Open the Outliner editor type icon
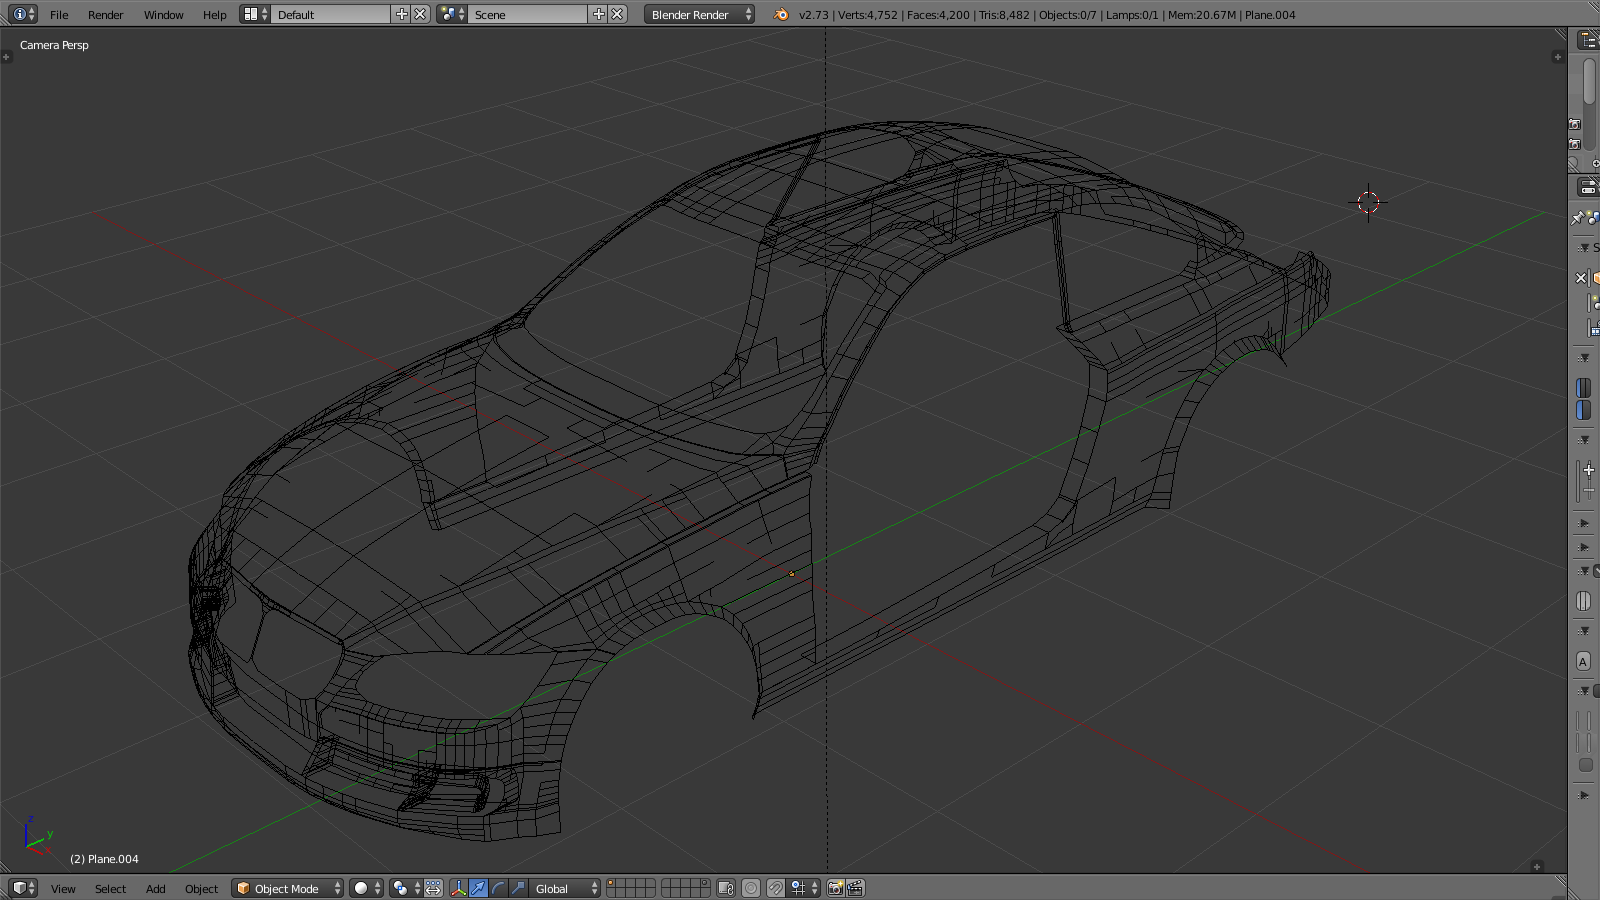 point(1588,40)
